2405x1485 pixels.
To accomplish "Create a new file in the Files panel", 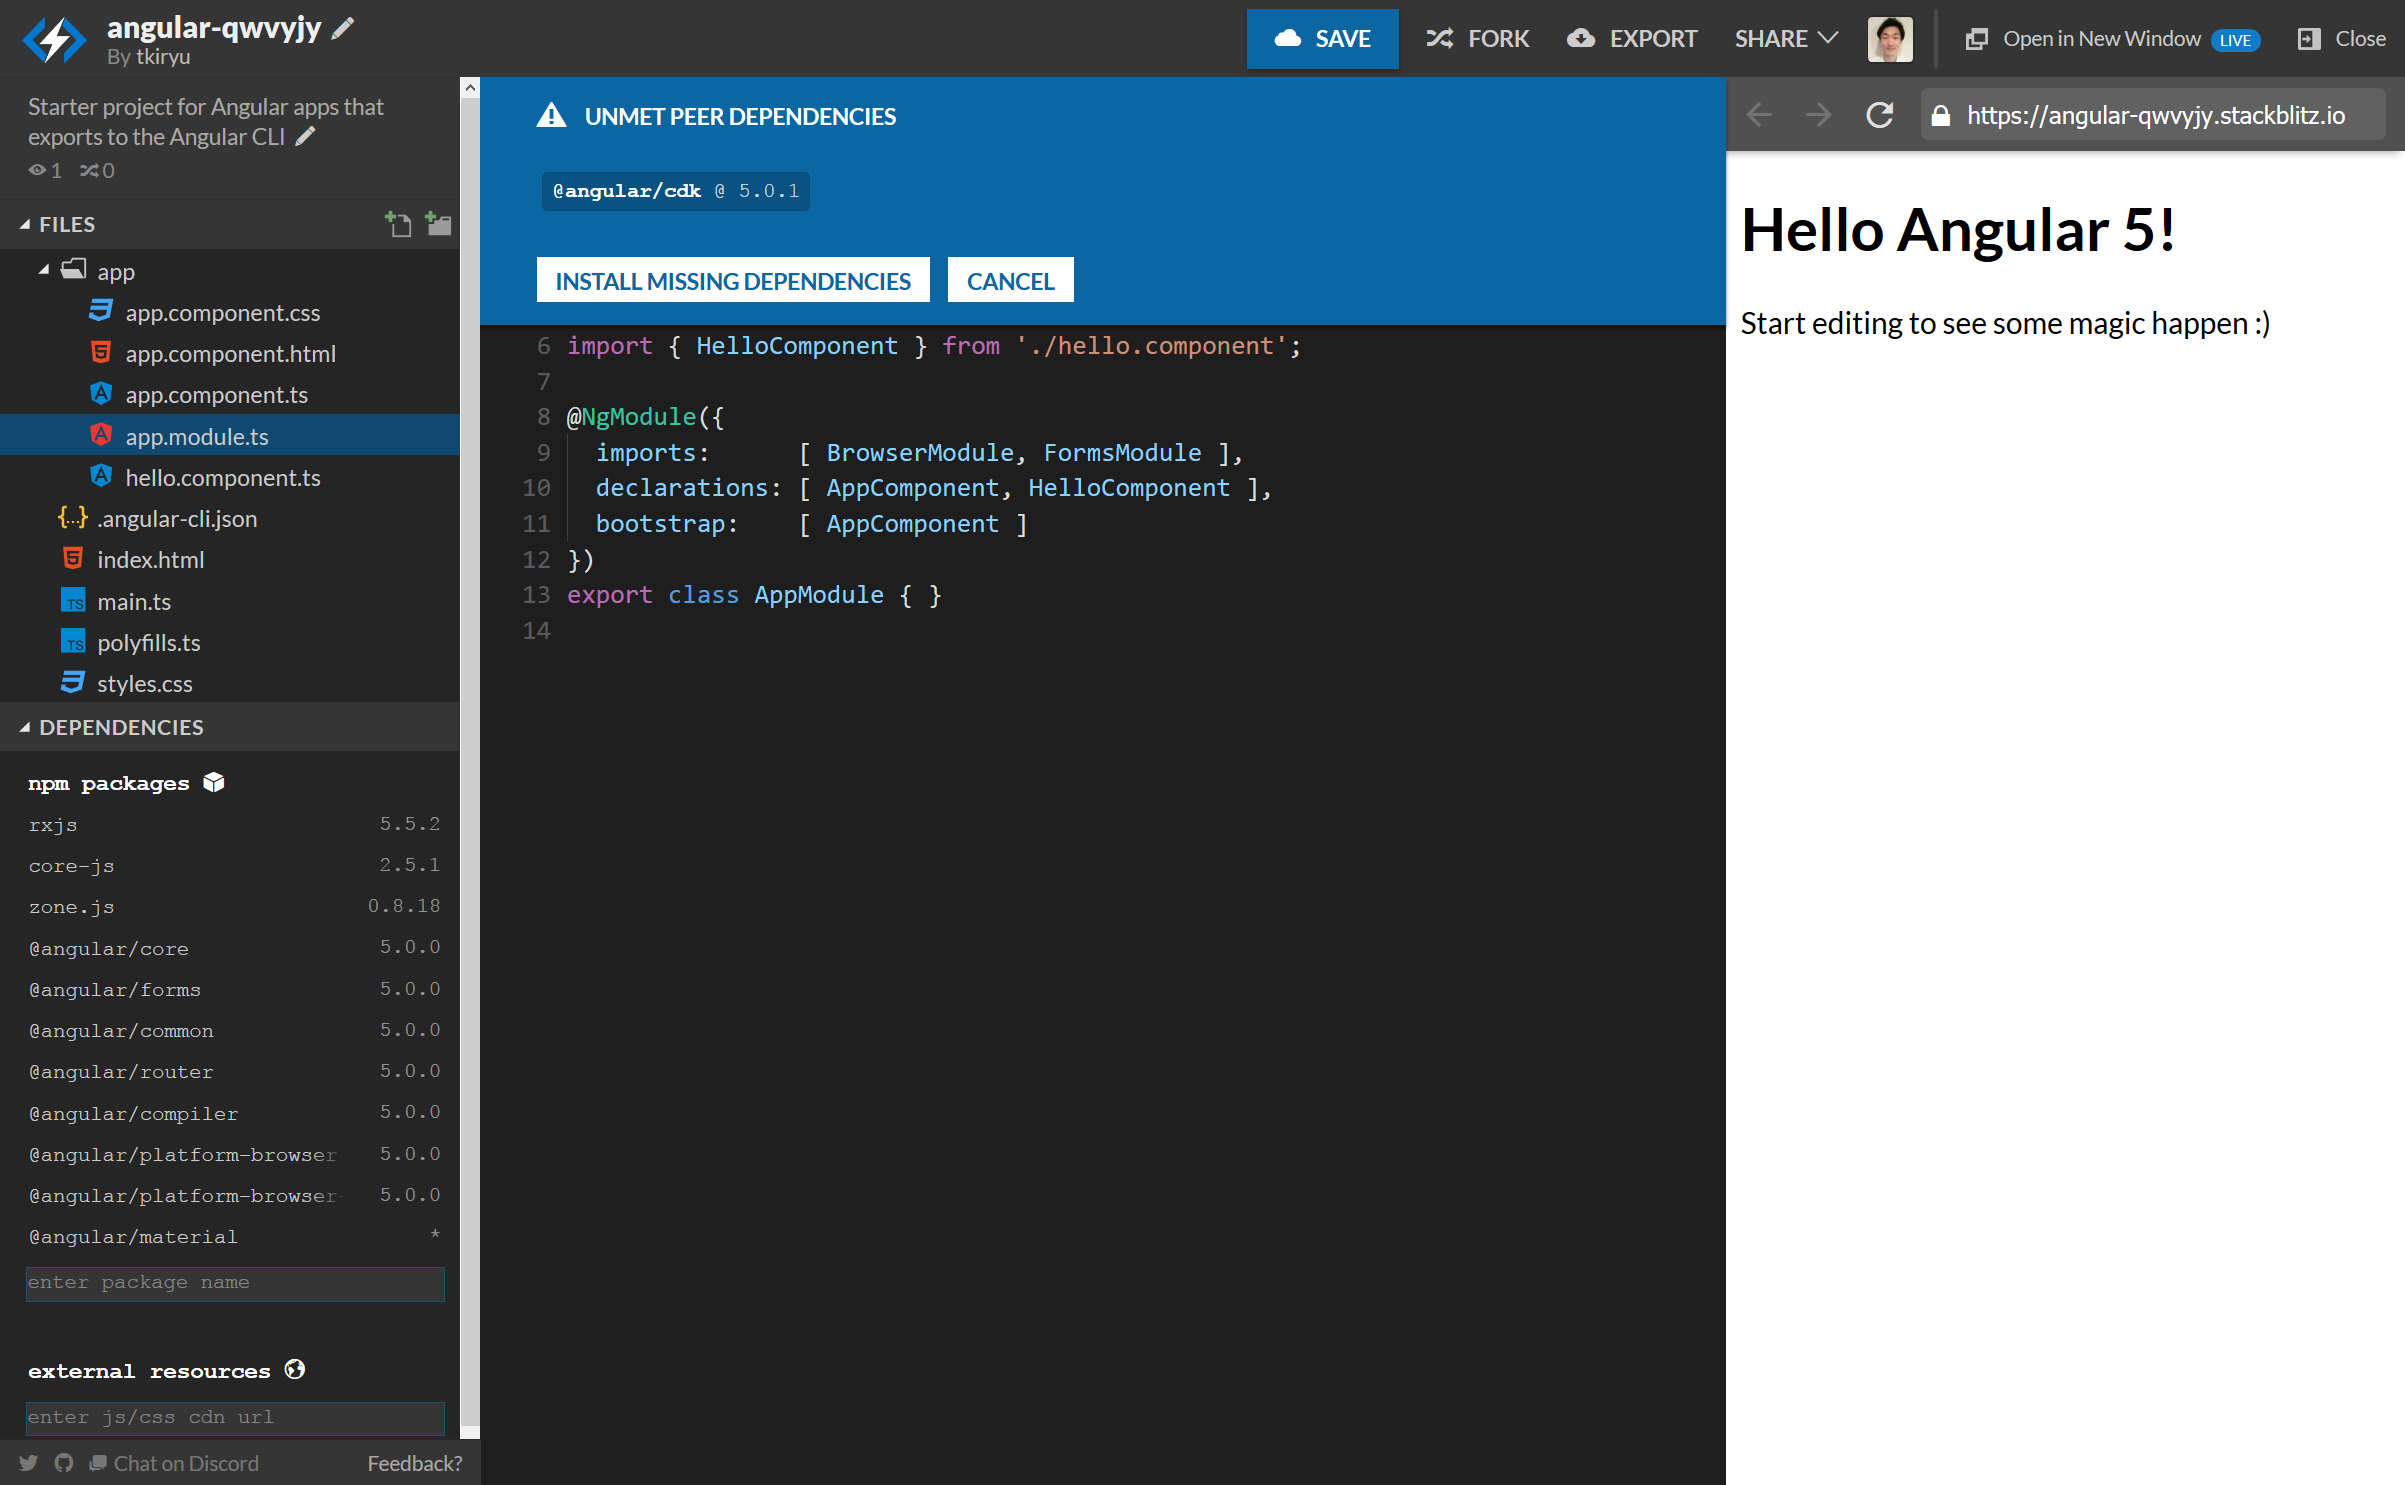I will click(399, 224).
